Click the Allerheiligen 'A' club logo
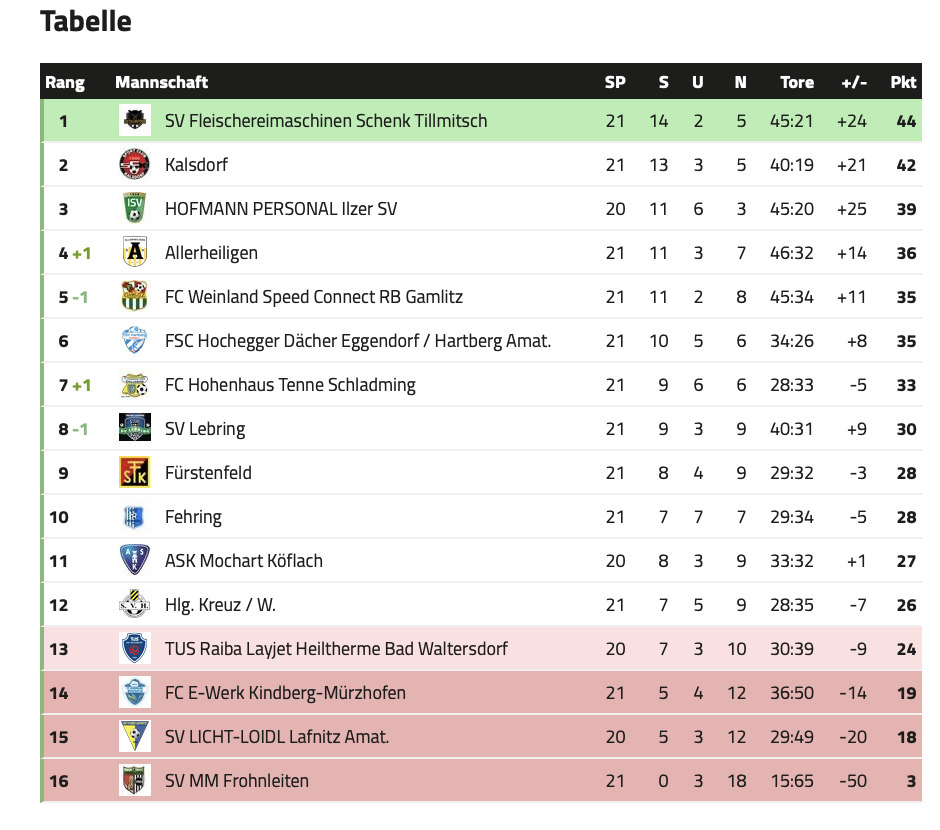 coord(134,252)
